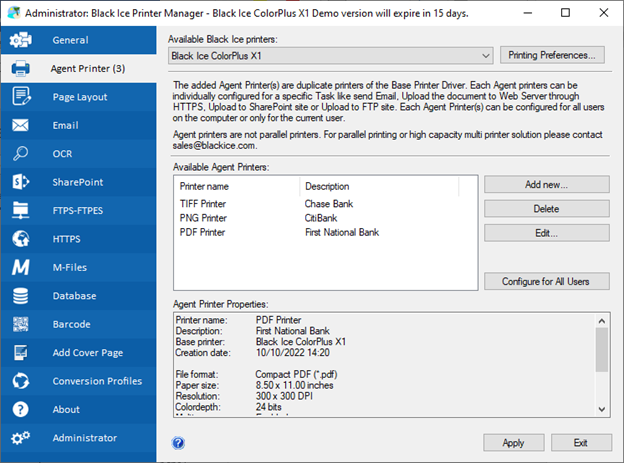624x463 pixels.
Task: Click the Email envelope icon
Action: [20, 125]
